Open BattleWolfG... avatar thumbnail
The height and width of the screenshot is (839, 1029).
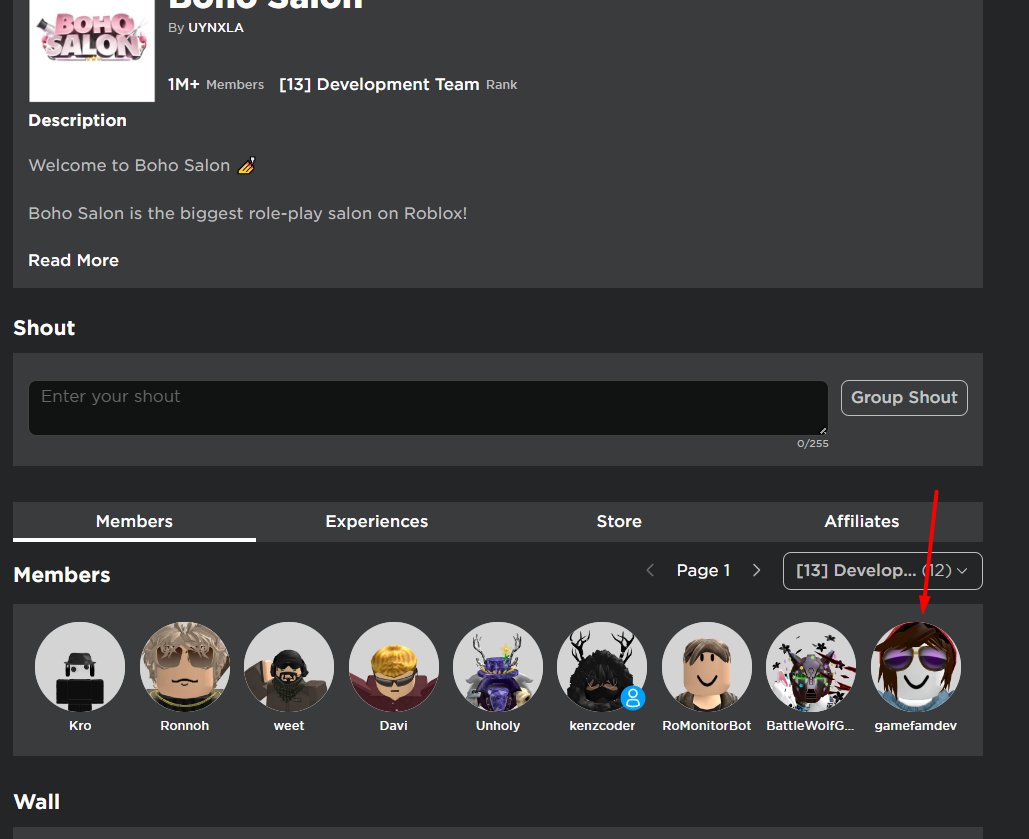point(810,667)
